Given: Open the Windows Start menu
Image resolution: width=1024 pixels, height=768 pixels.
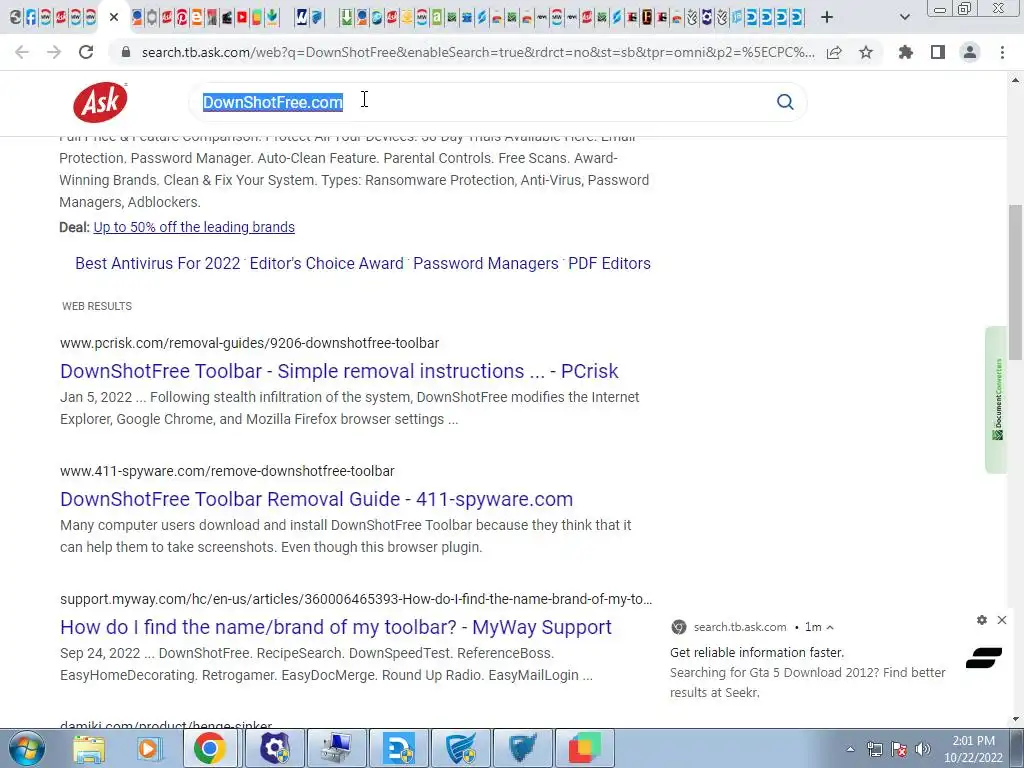Looking at the screenshot, I should (x=27, y=748).
